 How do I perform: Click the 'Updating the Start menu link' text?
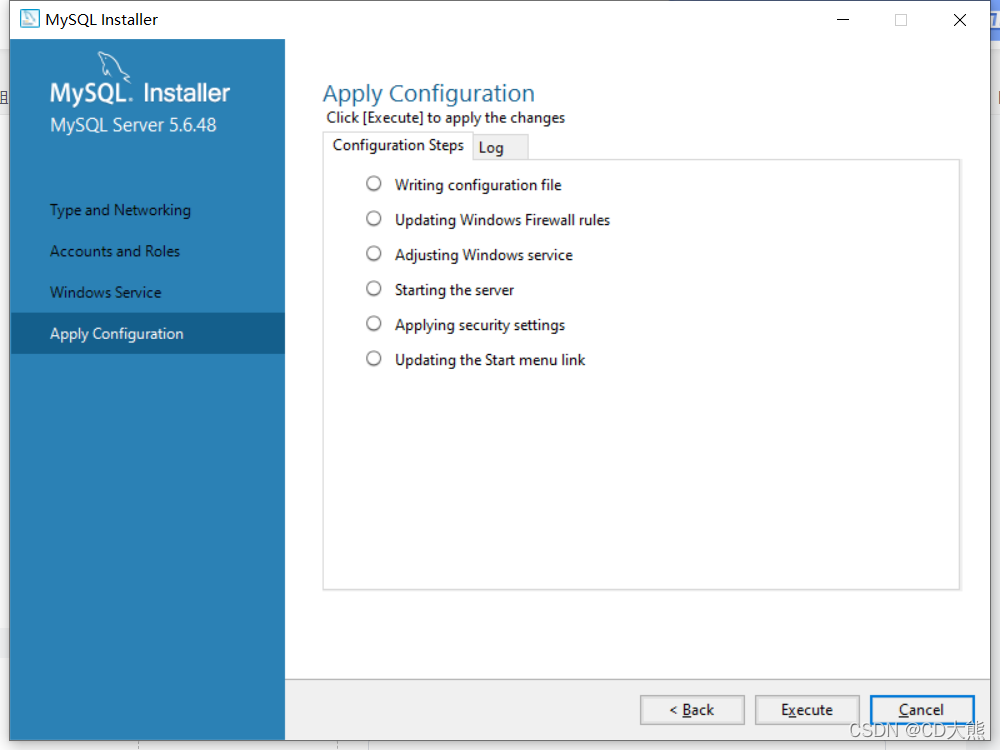(490, 360)
